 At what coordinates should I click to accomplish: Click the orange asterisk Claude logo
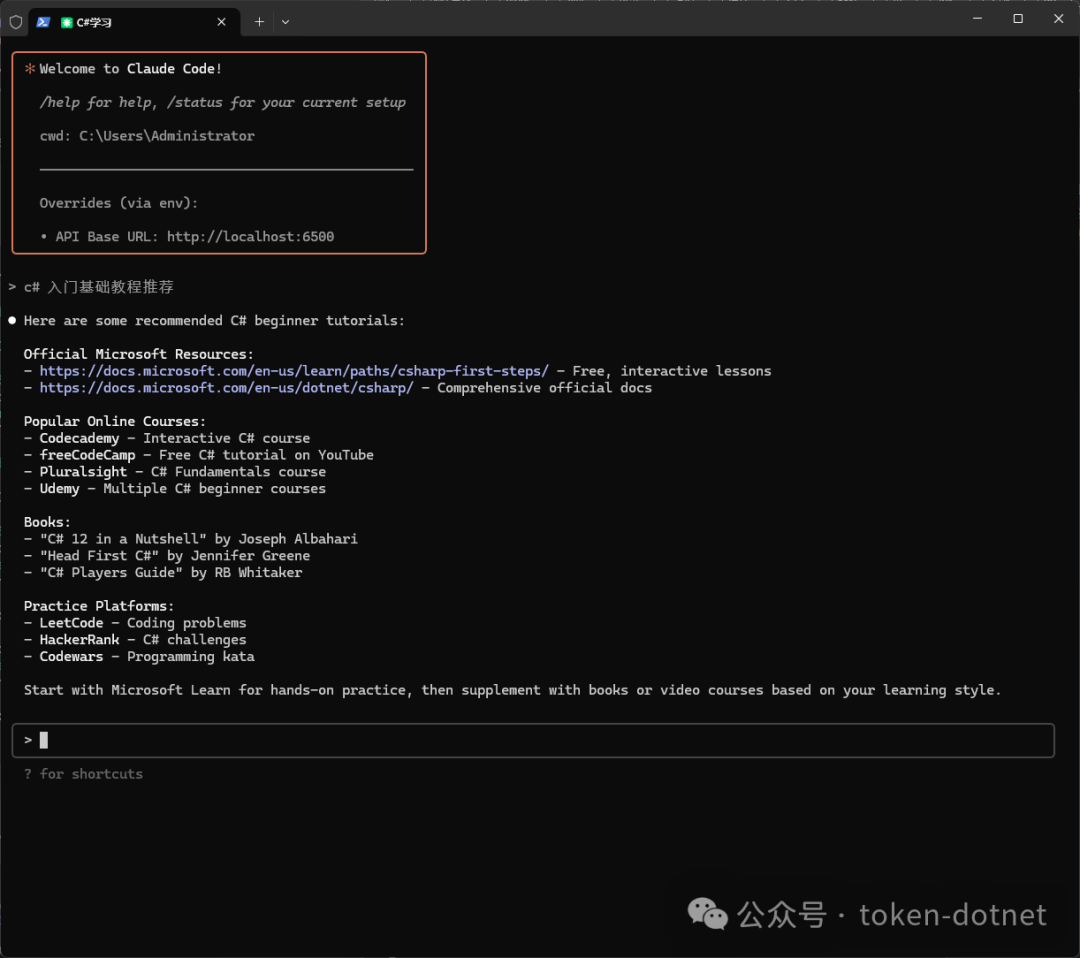point(30,68)
